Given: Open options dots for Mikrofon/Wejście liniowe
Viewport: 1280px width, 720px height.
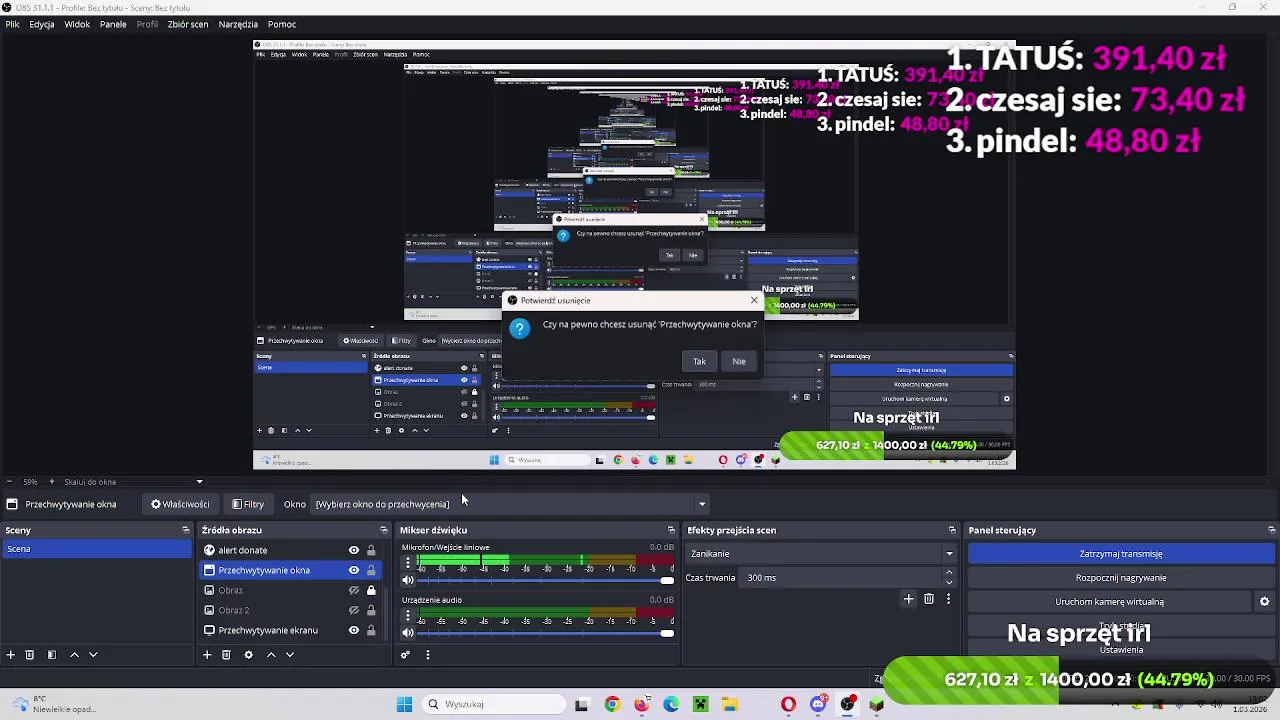Looking at the screenshot, I should pyautogui.click(x=407, y=562).
